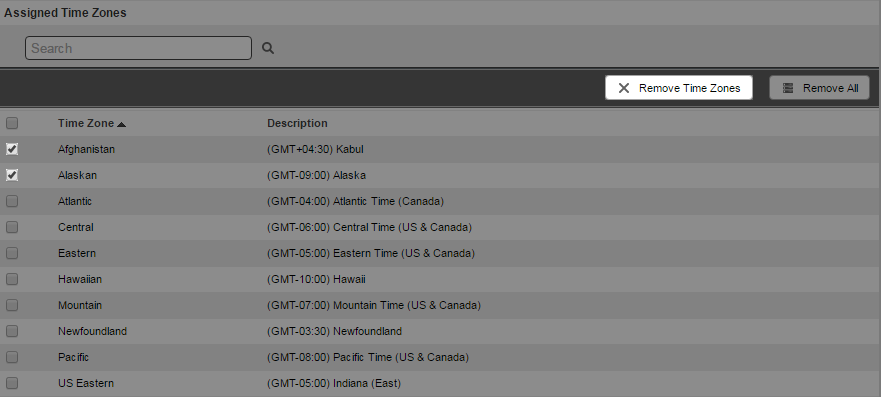Tick the Eastern time zone checkbox
Screen dimensions: 881x397
coord(12,253)
